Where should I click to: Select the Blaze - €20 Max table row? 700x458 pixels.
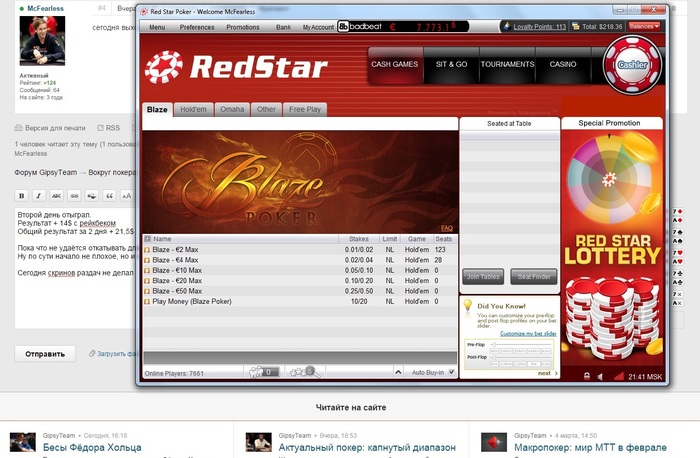[300, 281]
